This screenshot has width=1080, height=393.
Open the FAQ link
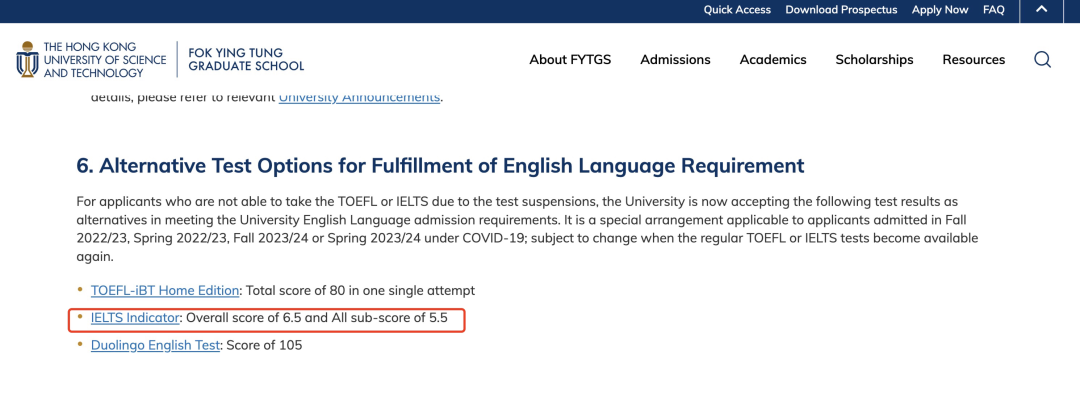(993, 10)
